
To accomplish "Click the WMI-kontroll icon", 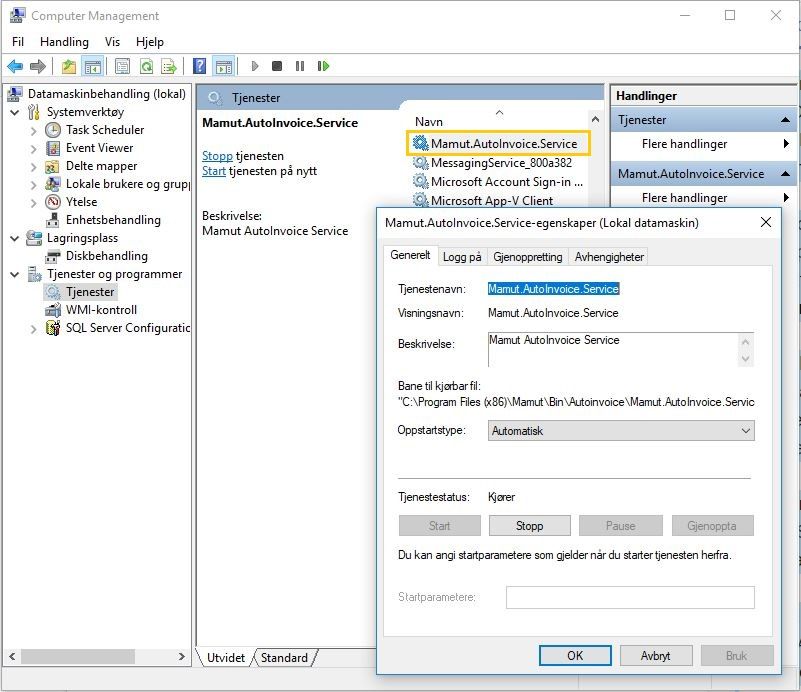I will pos(53,310).
